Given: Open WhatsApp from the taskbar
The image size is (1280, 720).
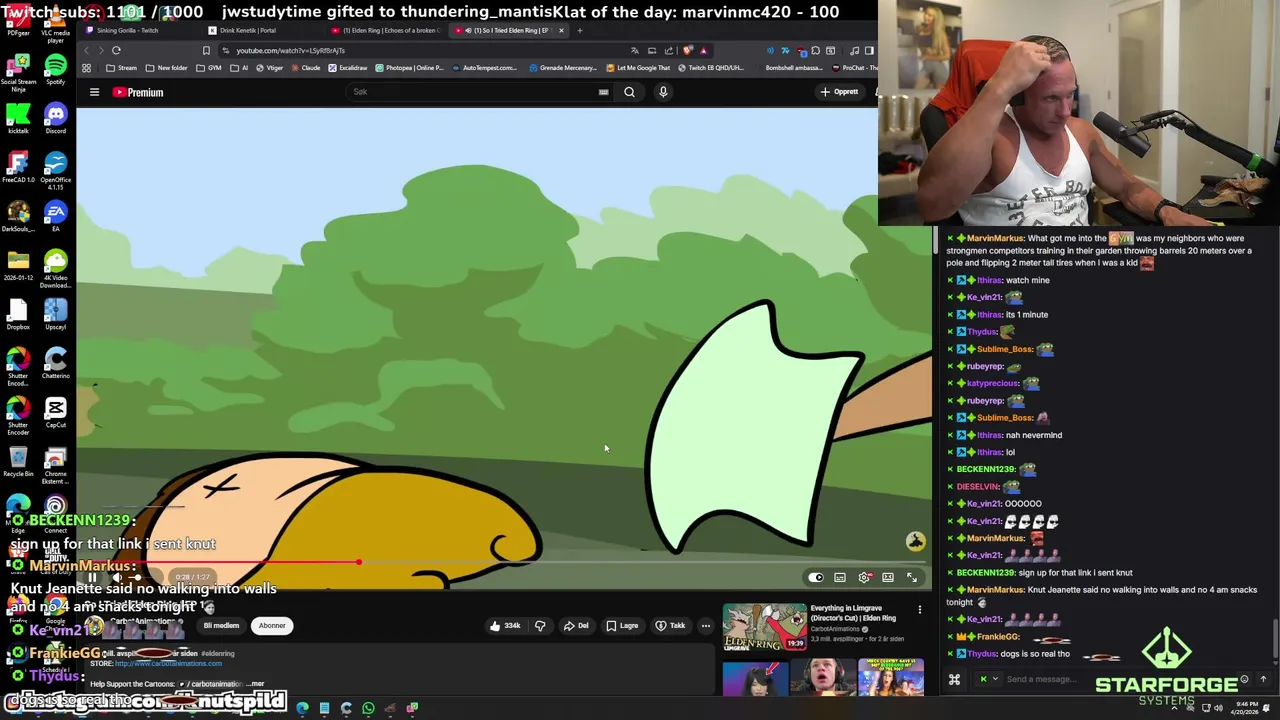Looking at the screenshot, I should 368,708.
